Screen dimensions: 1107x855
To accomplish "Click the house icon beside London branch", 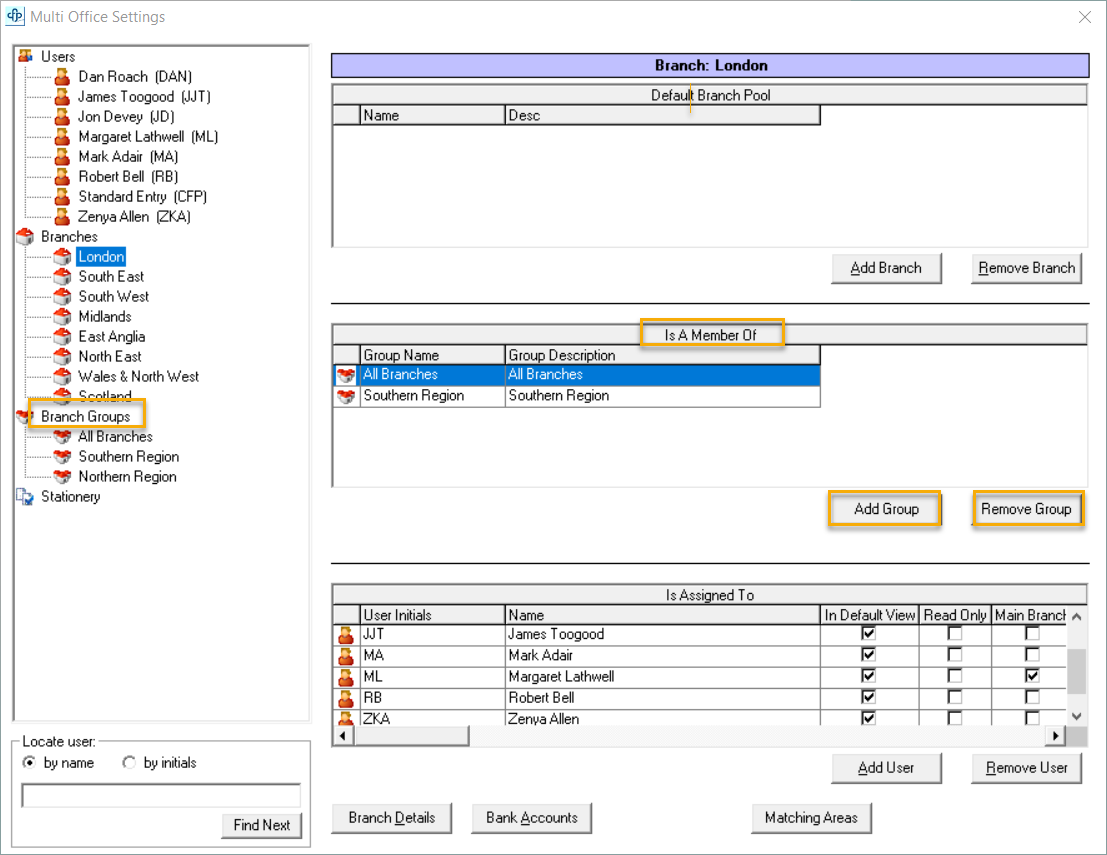I will tap(63, 256).
